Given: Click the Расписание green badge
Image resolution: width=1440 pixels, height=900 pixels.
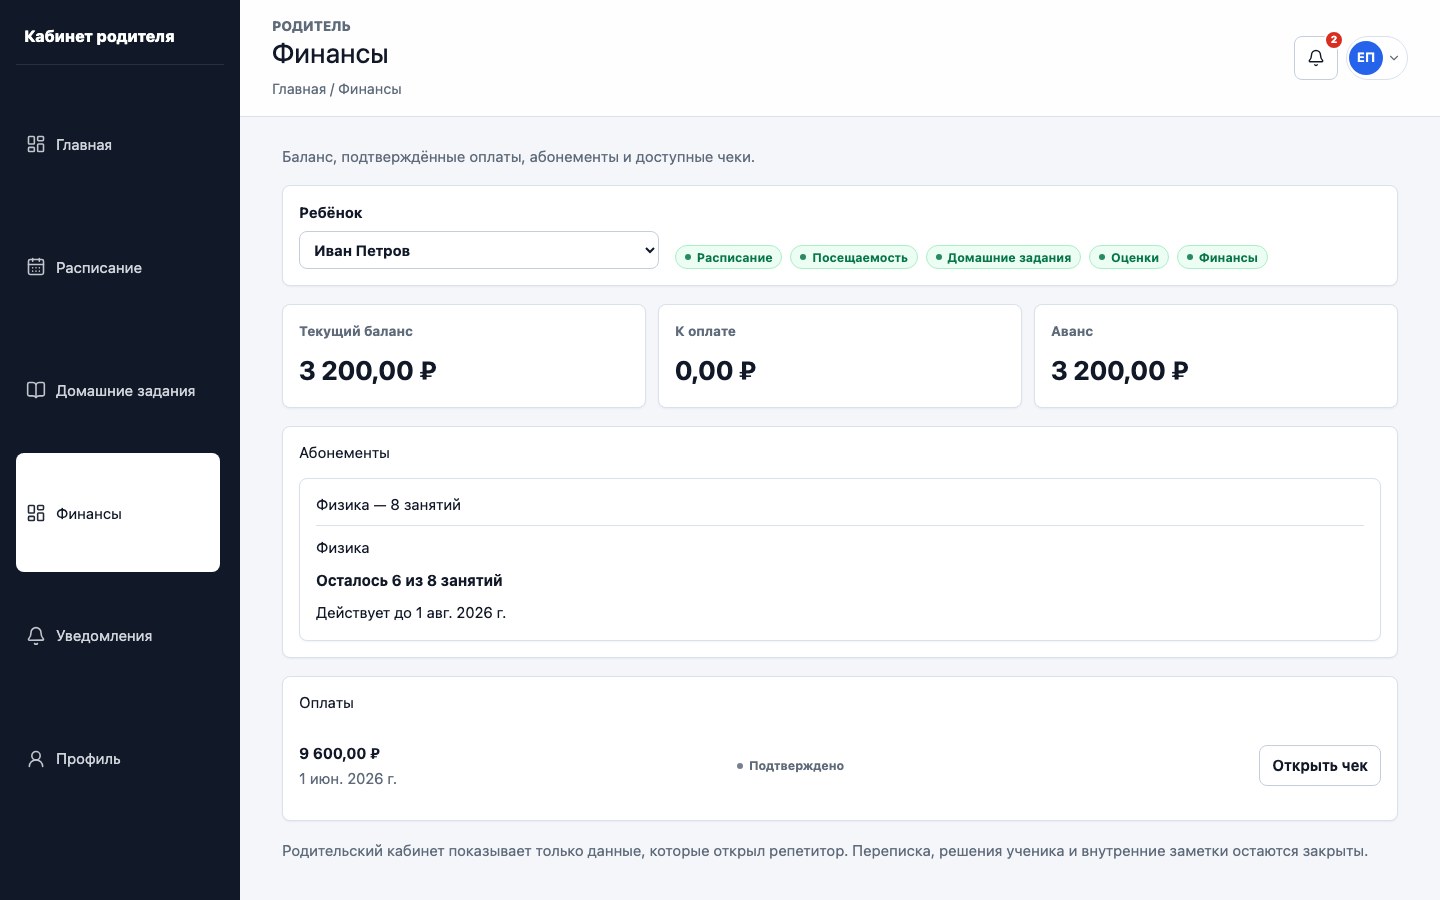Looking at the screenshot, I should (728, 257).
